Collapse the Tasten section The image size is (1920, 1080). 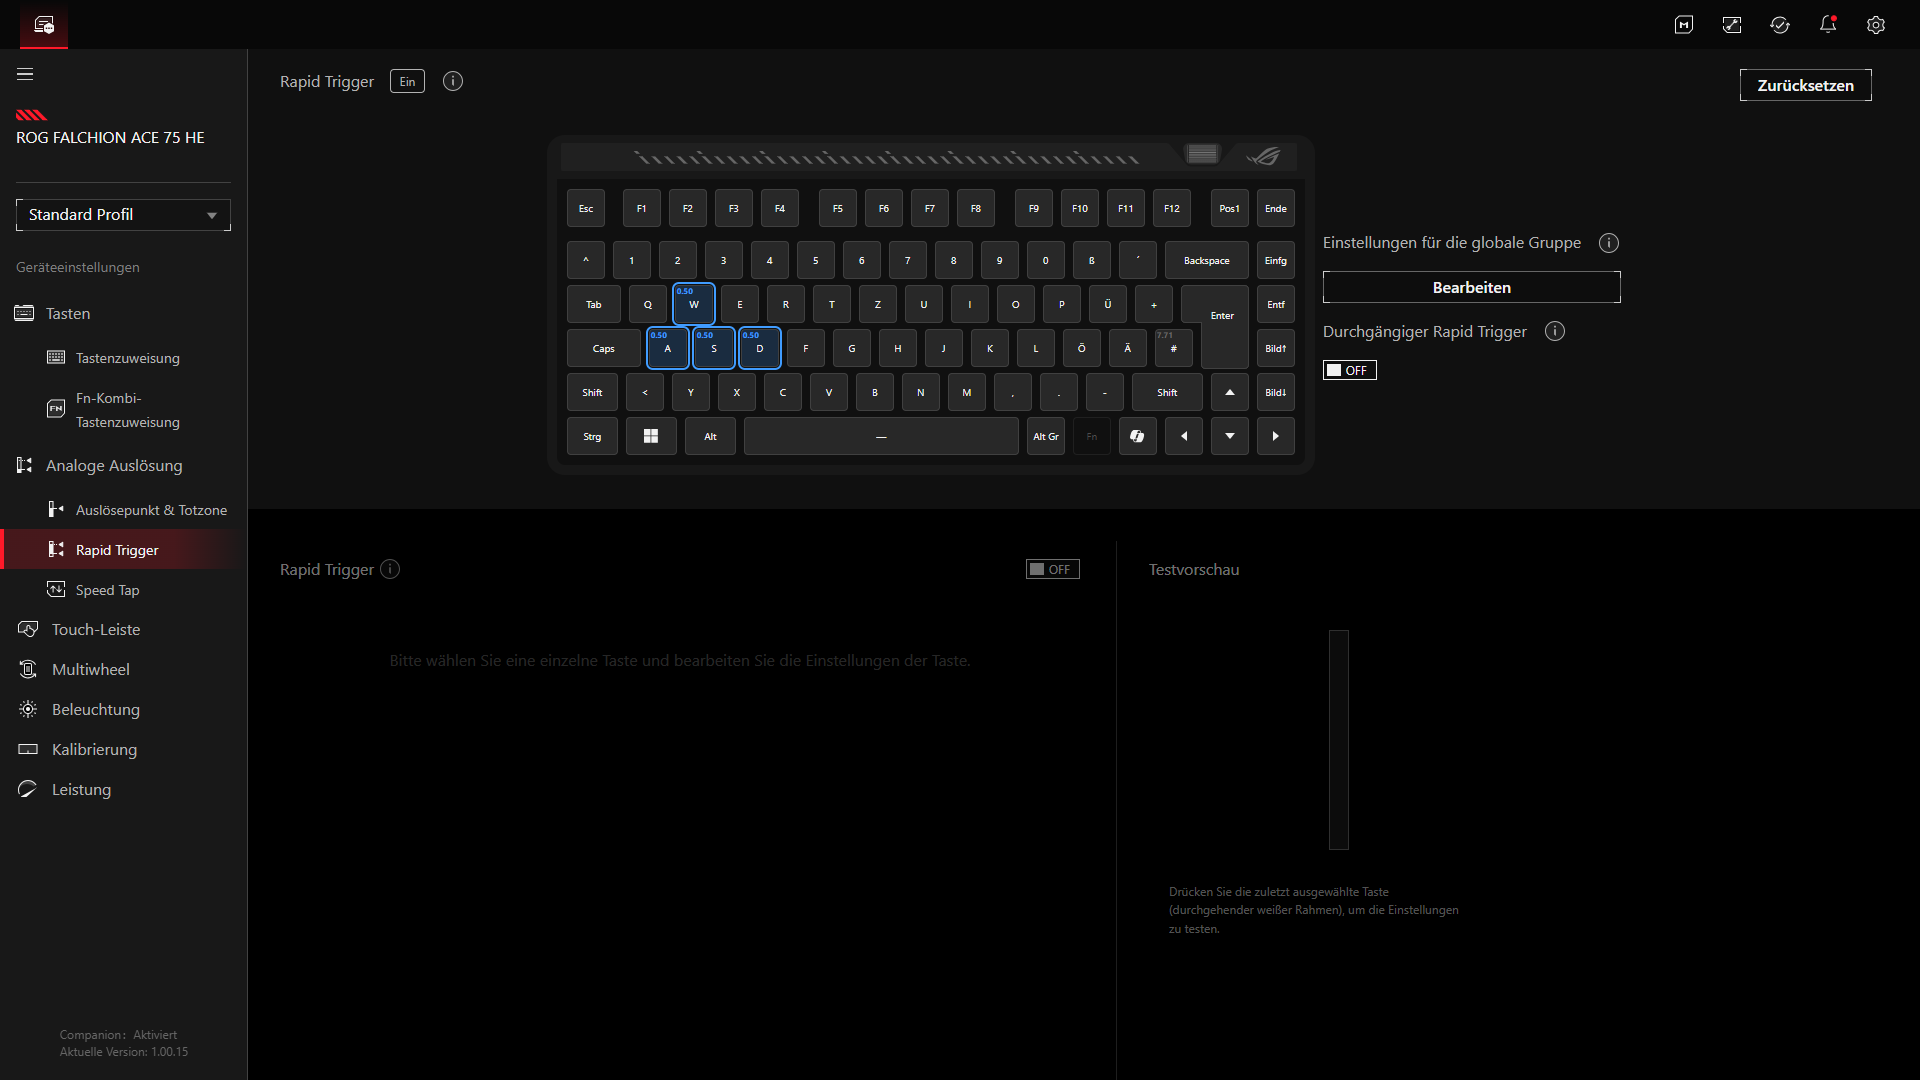point(68,314)
